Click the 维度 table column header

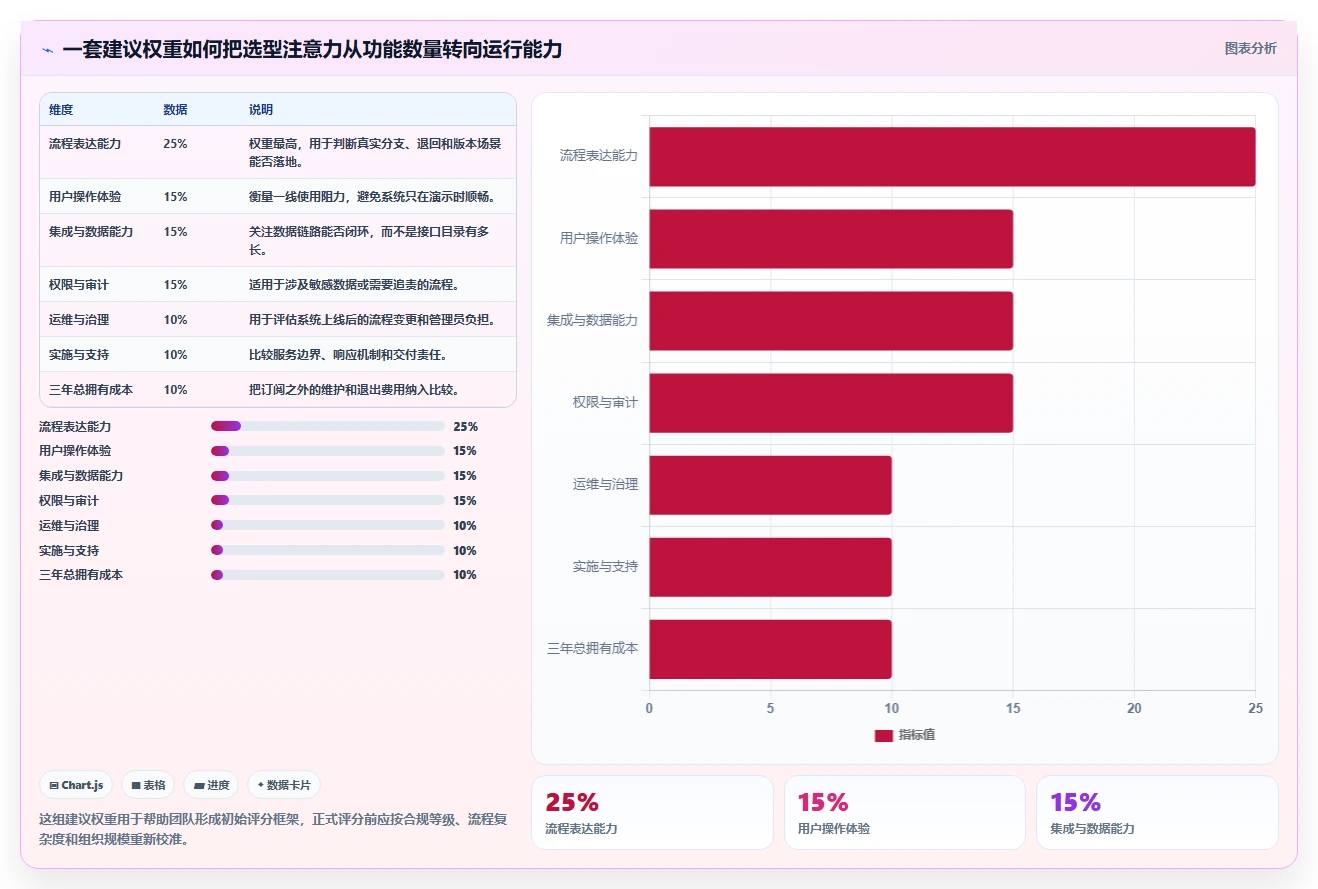[x=61, y=109]
